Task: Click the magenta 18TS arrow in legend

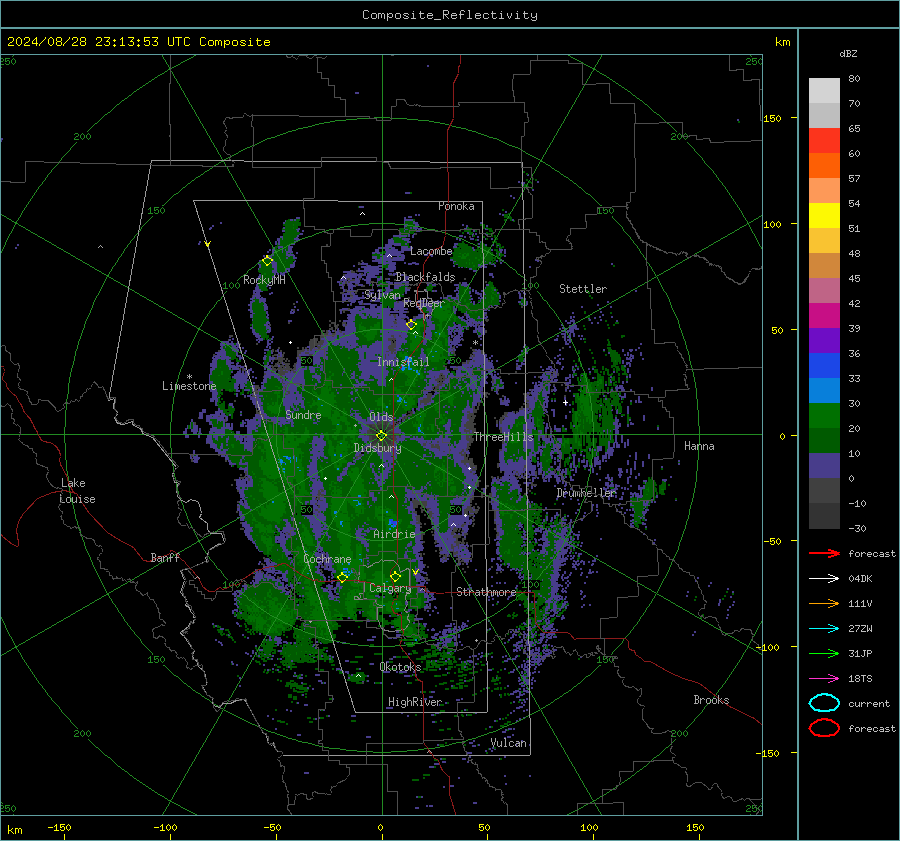Action: (x=824, y=679)
